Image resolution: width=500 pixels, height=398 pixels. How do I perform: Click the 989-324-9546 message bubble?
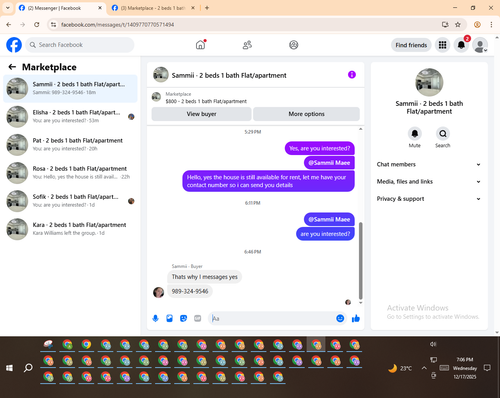190,291
